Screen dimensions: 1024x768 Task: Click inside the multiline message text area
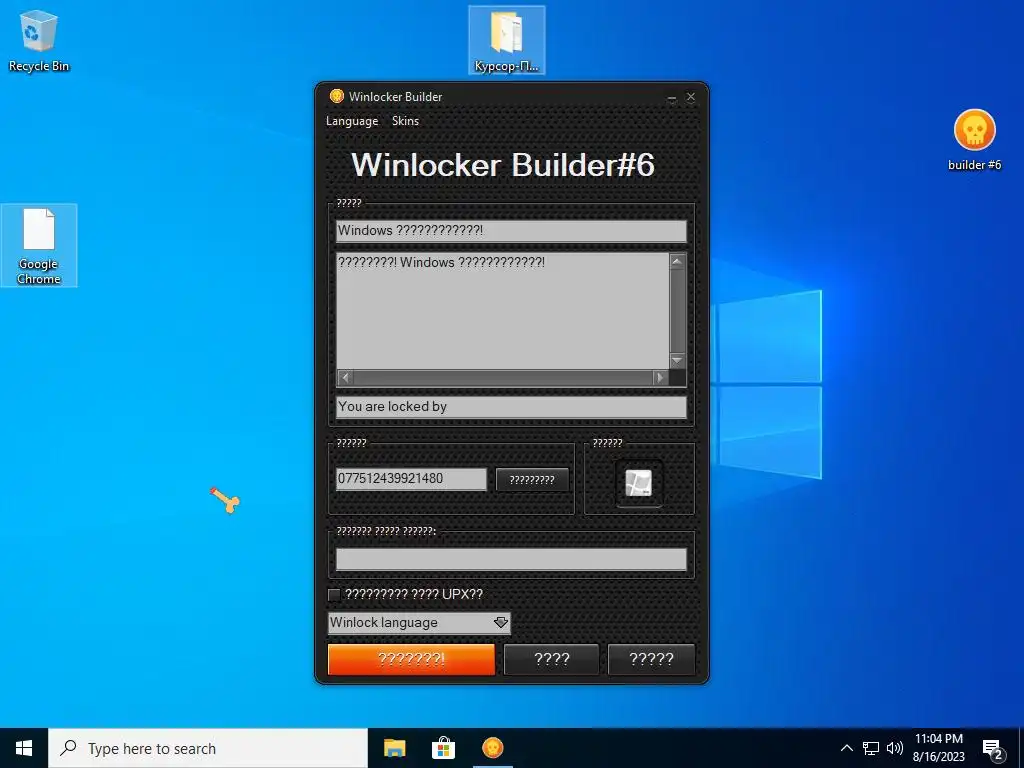[502, 311]
